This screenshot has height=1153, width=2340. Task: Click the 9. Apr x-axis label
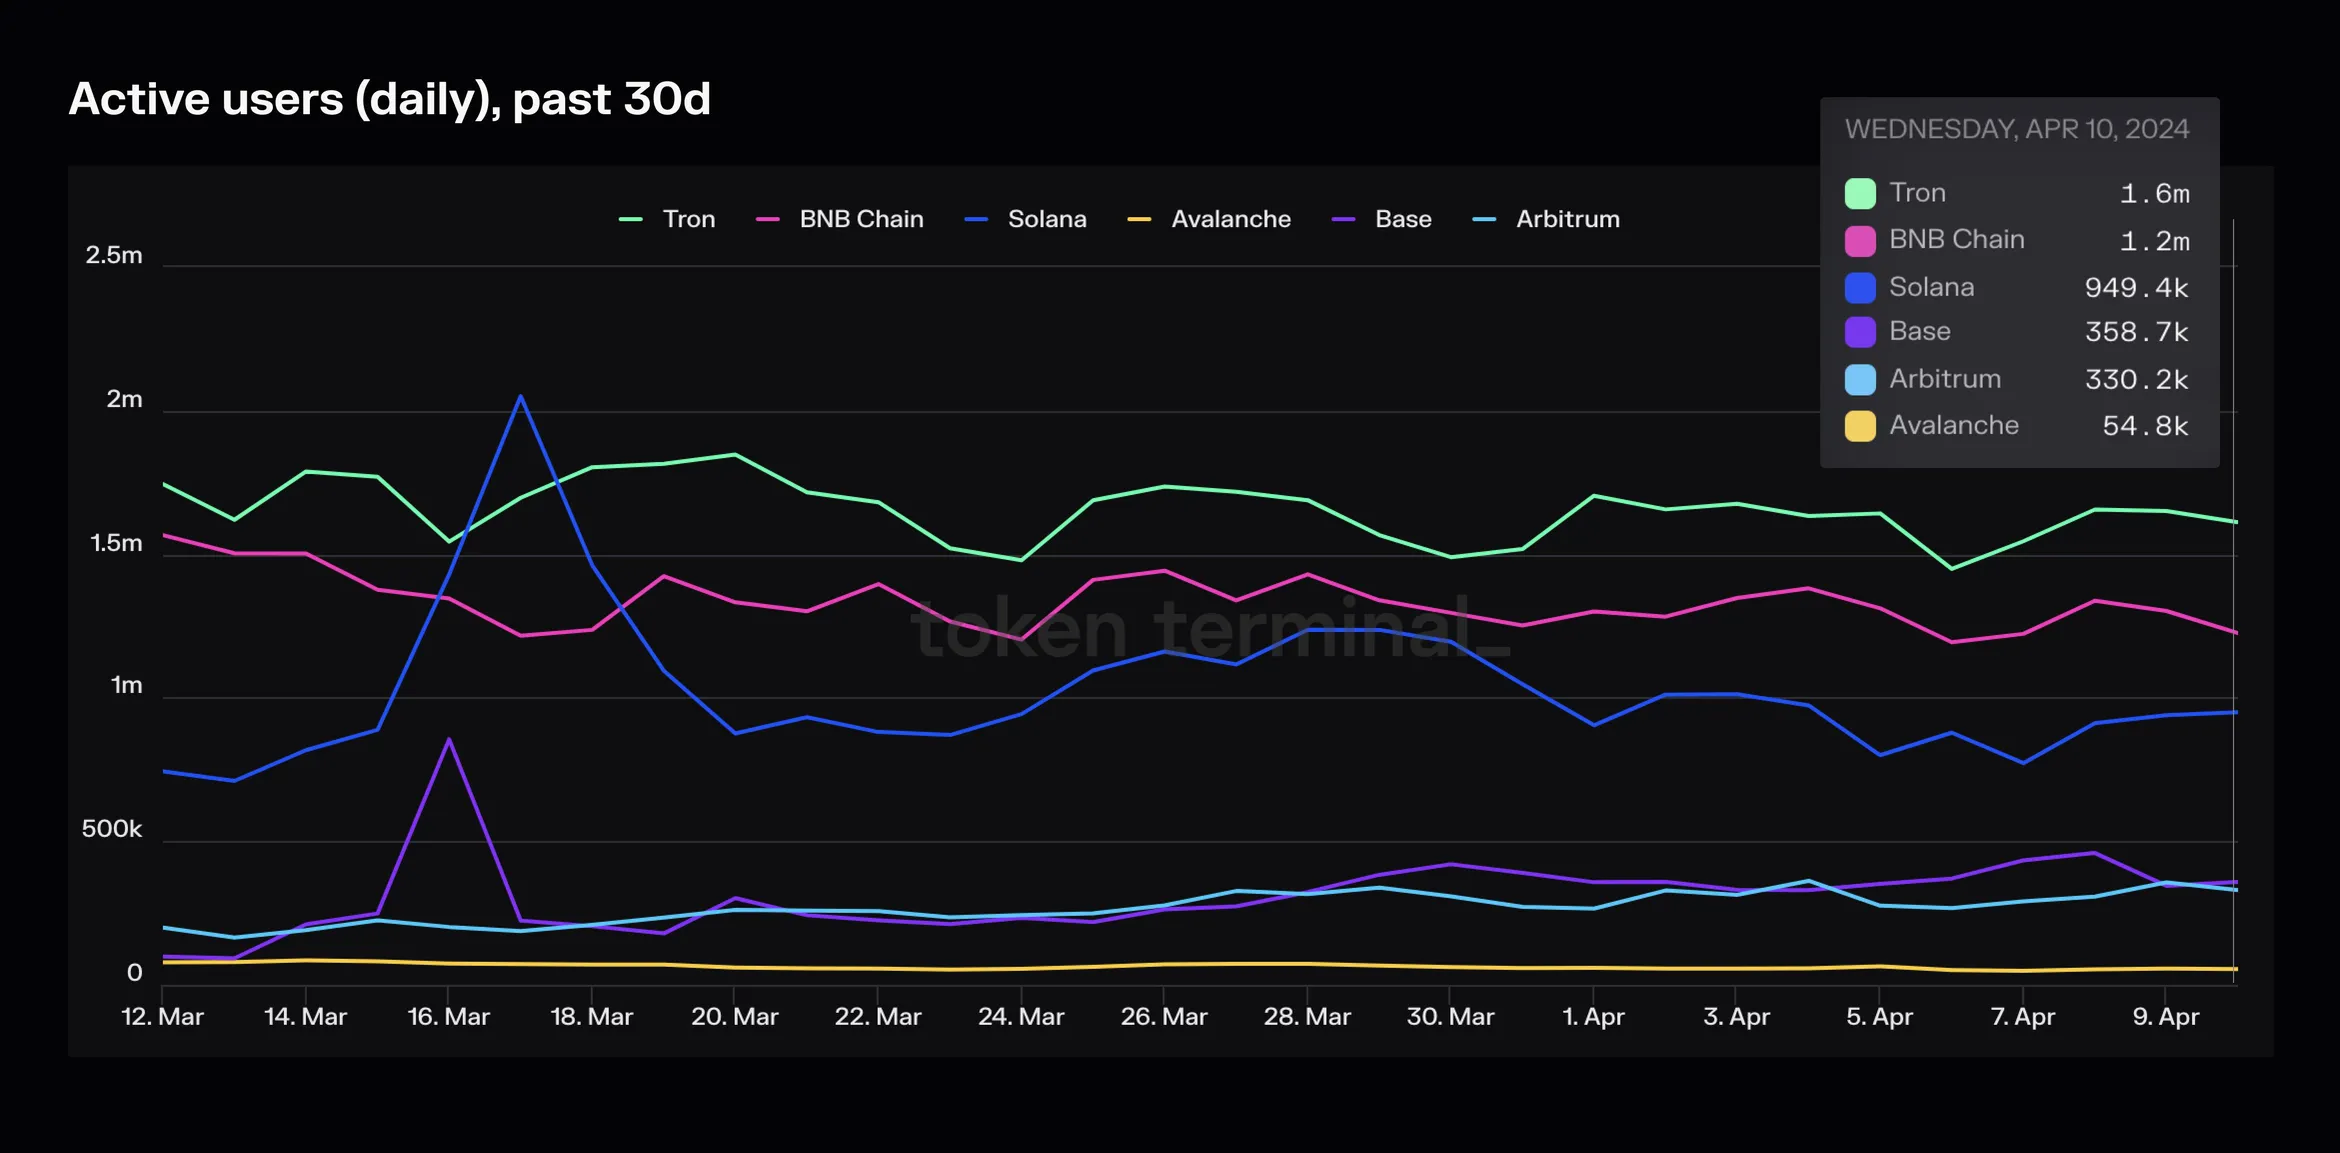(2165, 1017)
